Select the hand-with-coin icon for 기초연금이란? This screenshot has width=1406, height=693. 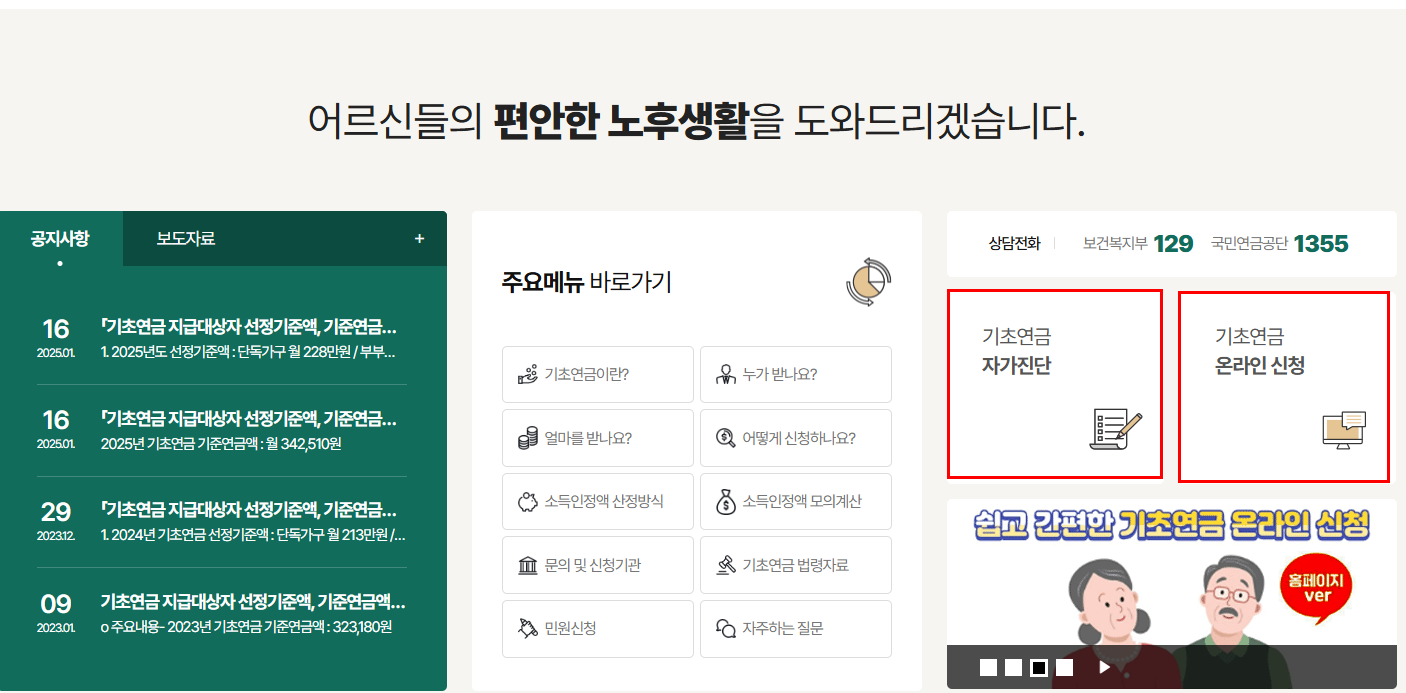click(527, 374)
